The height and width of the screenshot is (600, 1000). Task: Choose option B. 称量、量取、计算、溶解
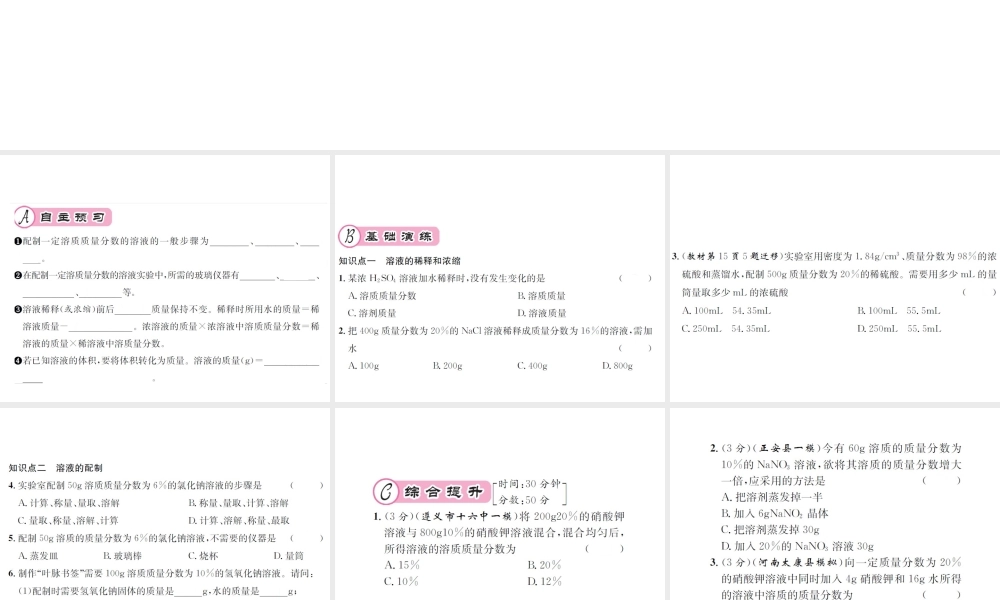(239, 503)
